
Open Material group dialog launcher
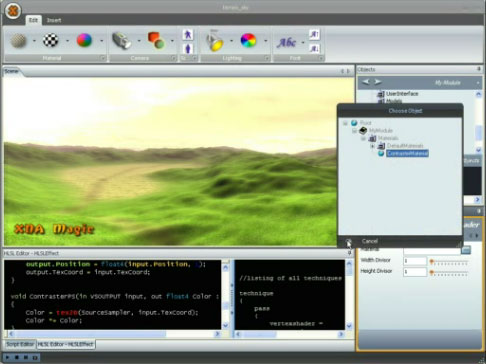103,58
